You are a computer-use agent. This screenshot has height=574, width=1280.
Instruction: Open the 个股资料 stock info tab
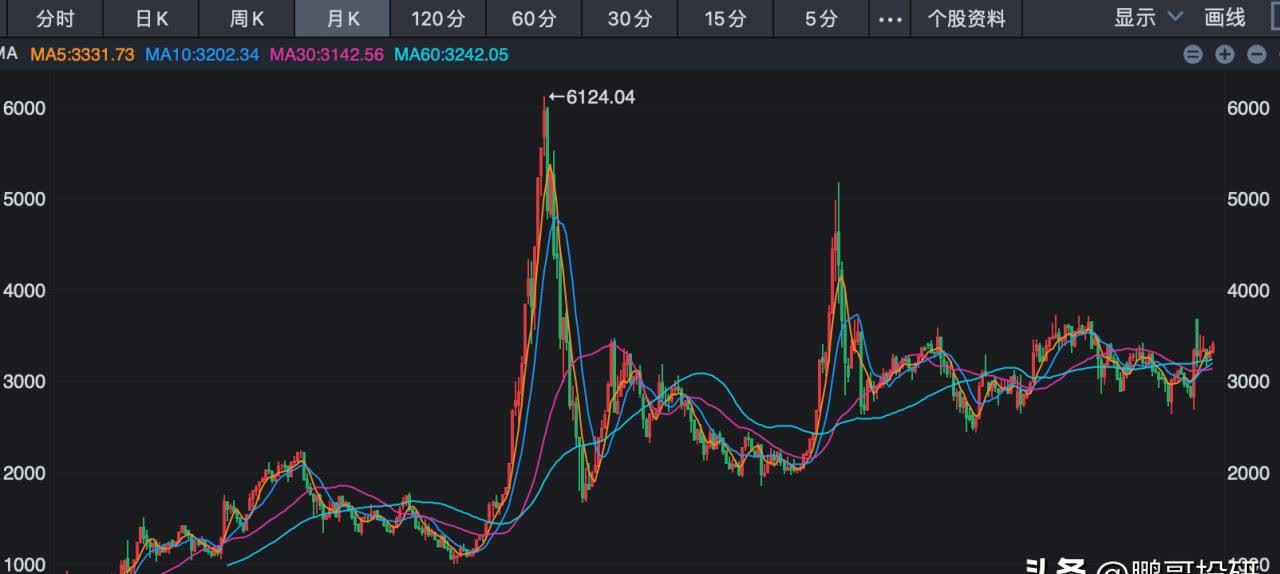966,18
